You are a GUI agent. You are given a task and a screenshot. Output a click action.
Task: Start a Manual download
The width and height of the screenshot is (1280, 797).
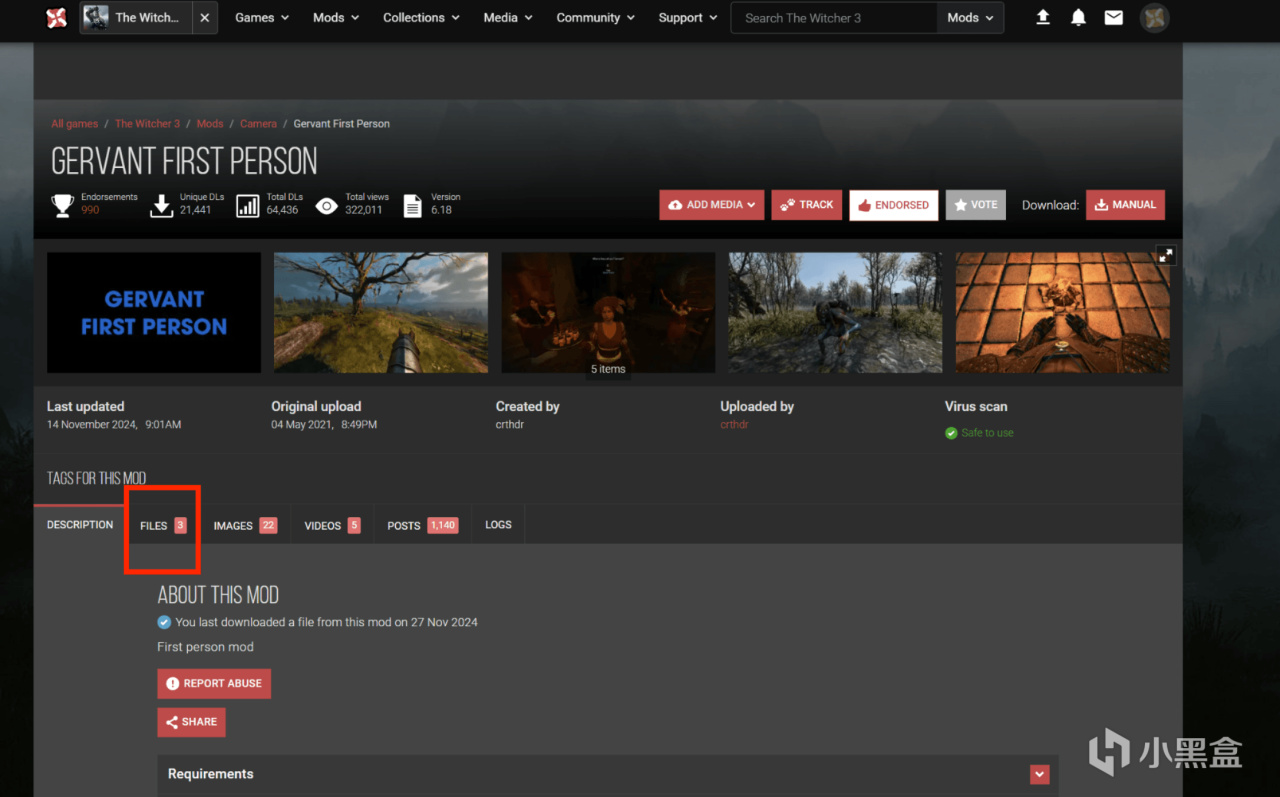coord(1125,205)
